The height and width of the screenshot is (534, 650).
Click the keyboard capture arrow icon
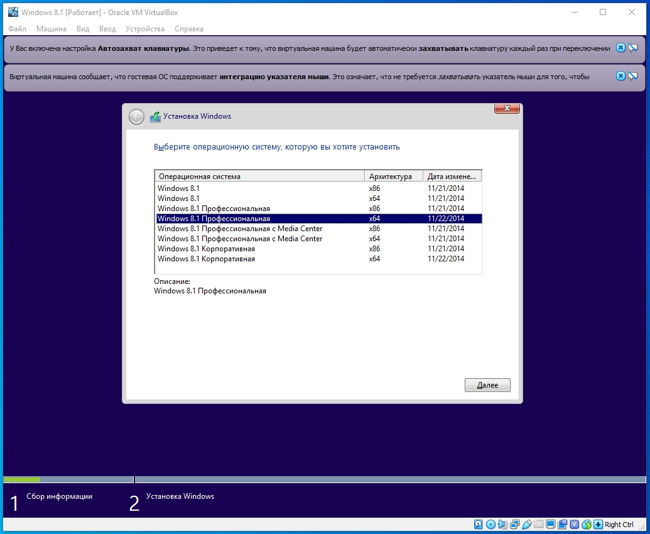click(x=598, y=524)
